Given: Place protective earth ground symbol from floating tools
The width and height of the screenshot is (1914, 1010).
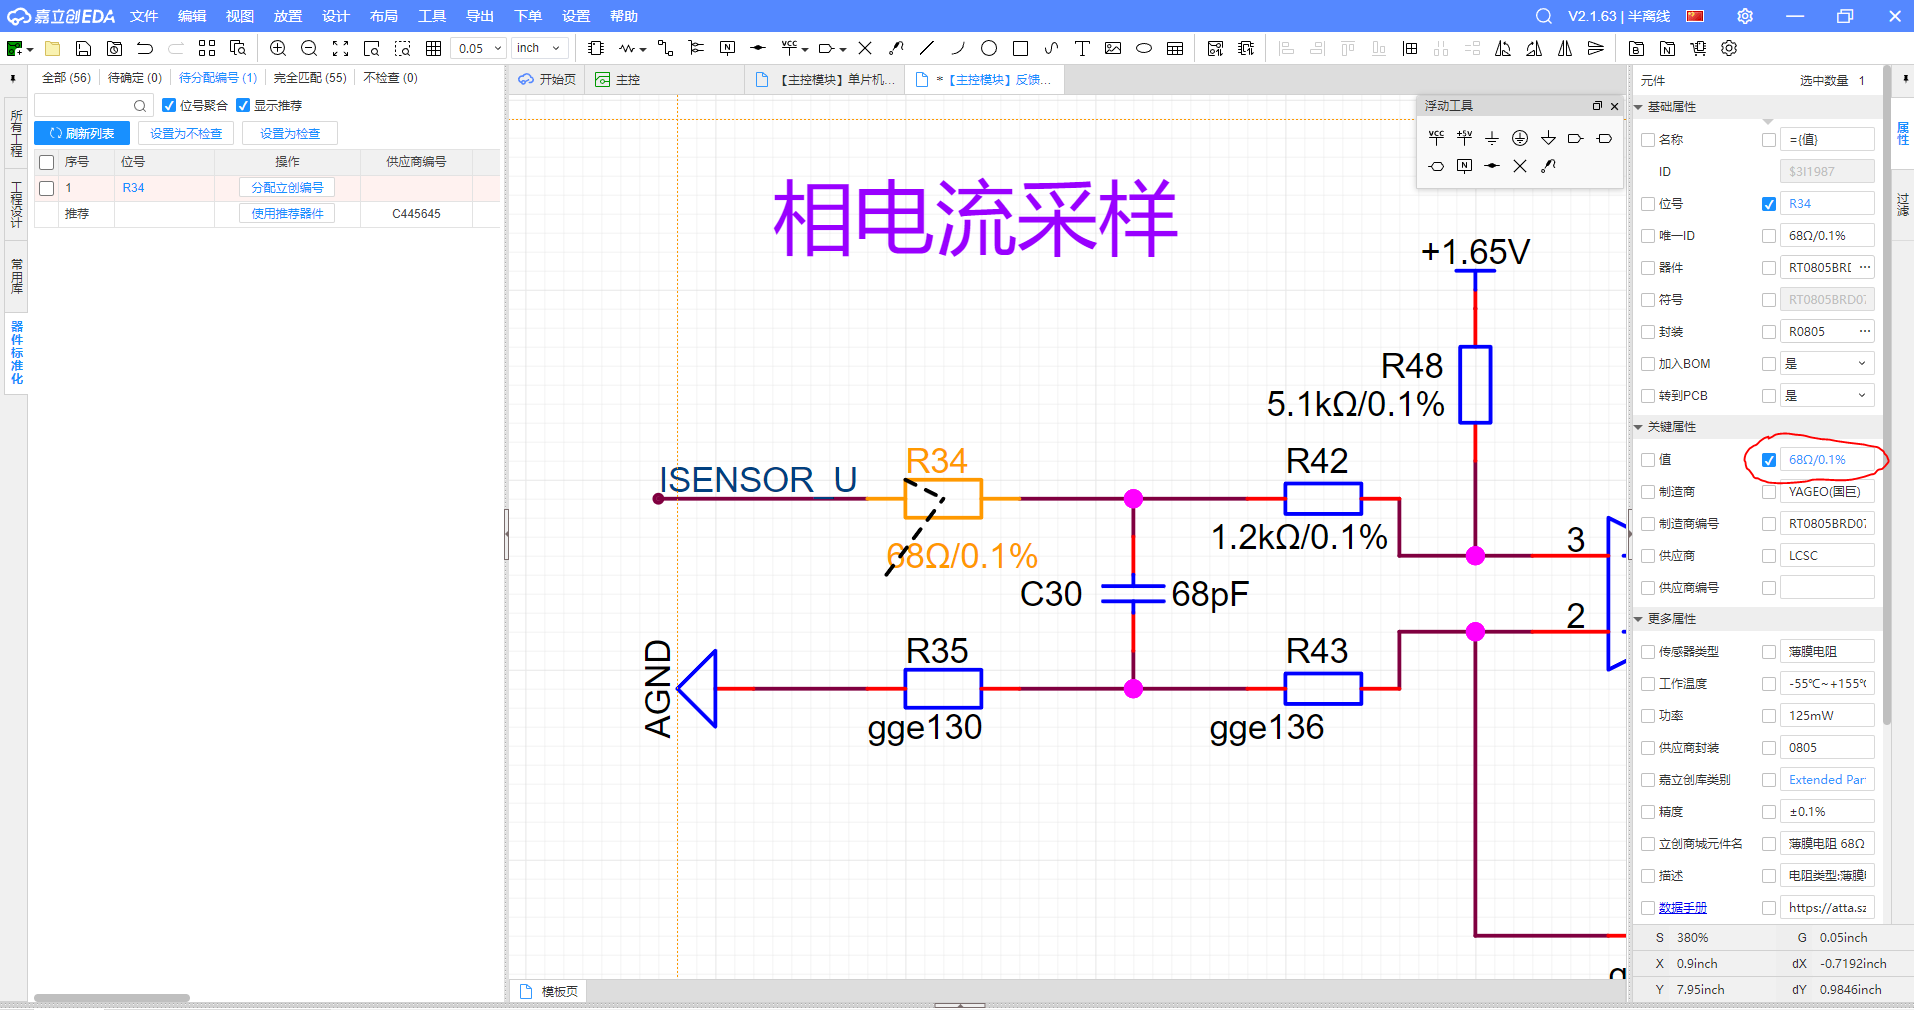Looking at the screenshot, I should pos(1520,138).
